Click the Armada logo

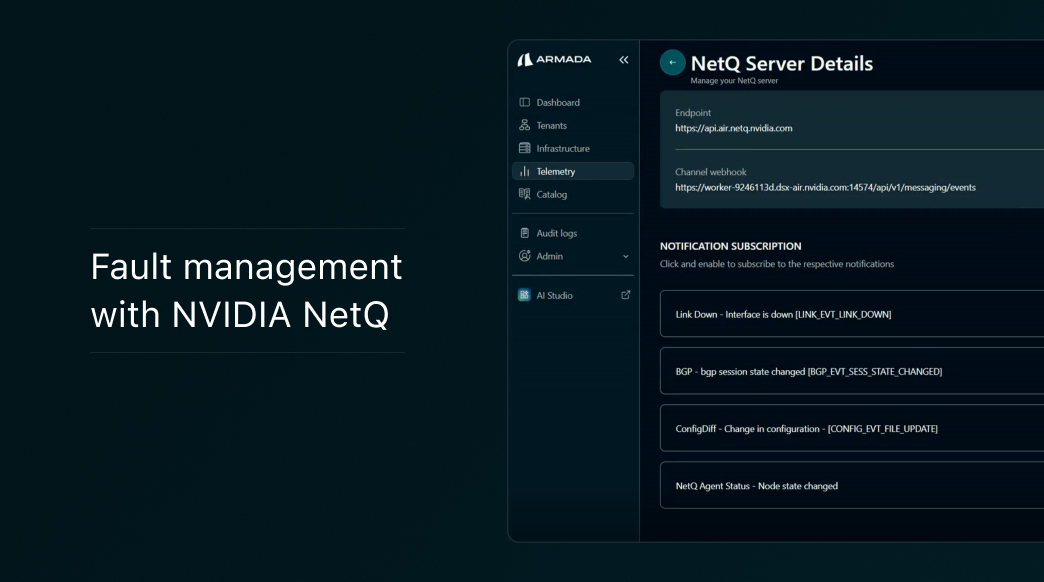point(554,59)
